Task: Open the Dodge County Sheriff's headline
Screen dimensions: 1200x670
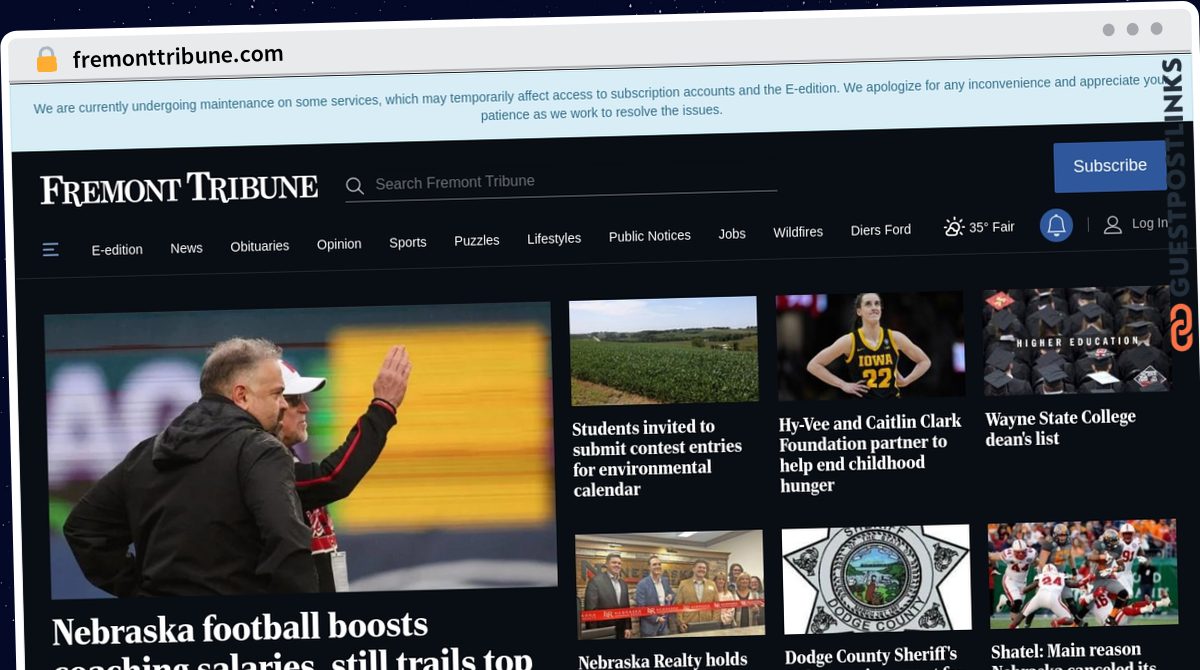Action: point(871,657)
